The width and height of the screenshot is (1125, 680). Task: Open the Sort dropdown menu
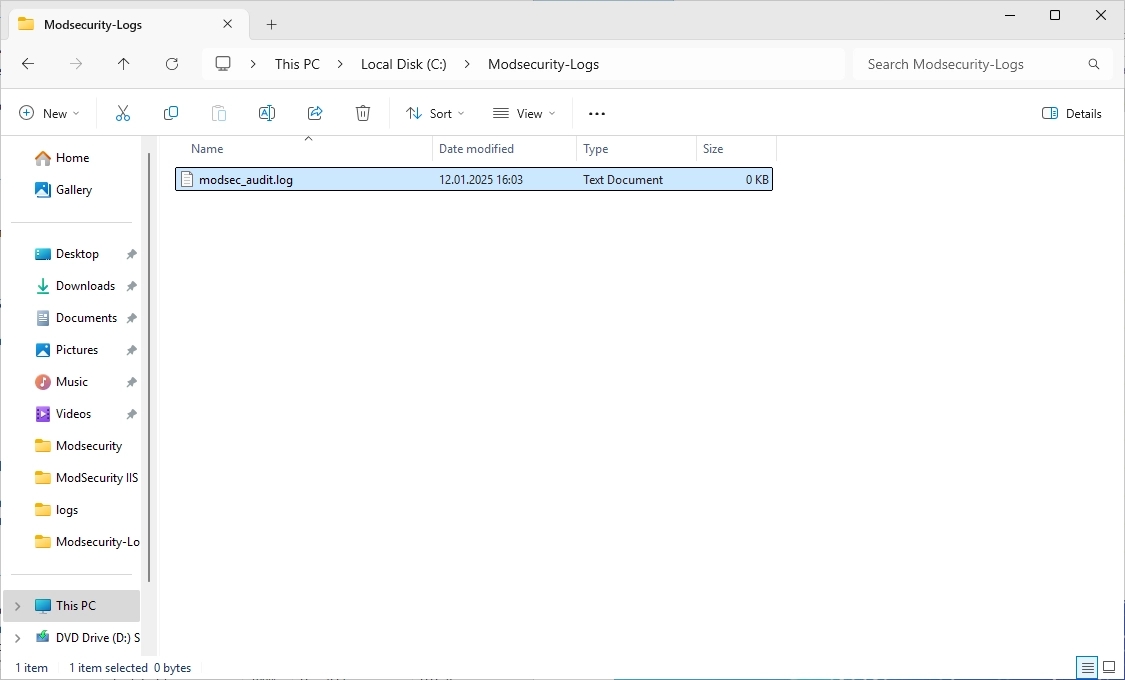[435, 113]
